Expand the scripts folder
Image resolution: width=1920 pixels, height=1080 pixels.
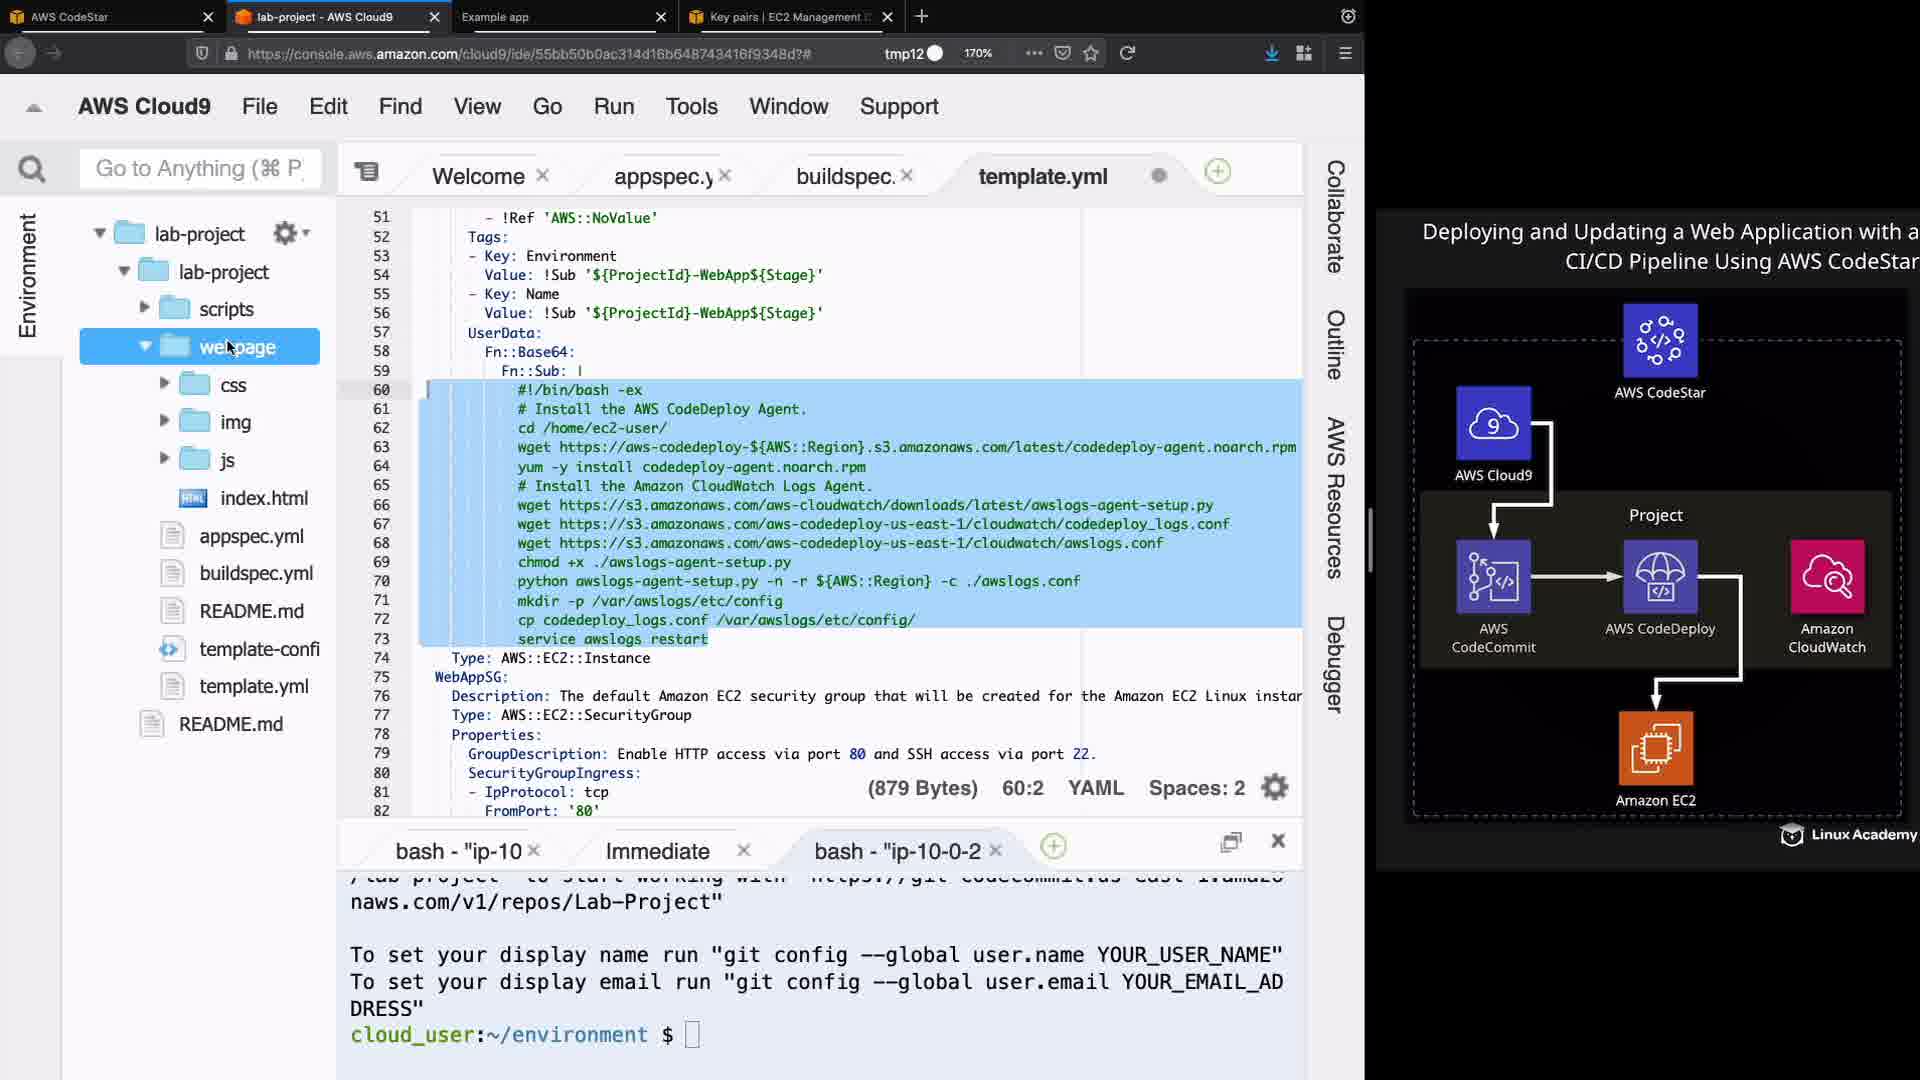point(144,308)
